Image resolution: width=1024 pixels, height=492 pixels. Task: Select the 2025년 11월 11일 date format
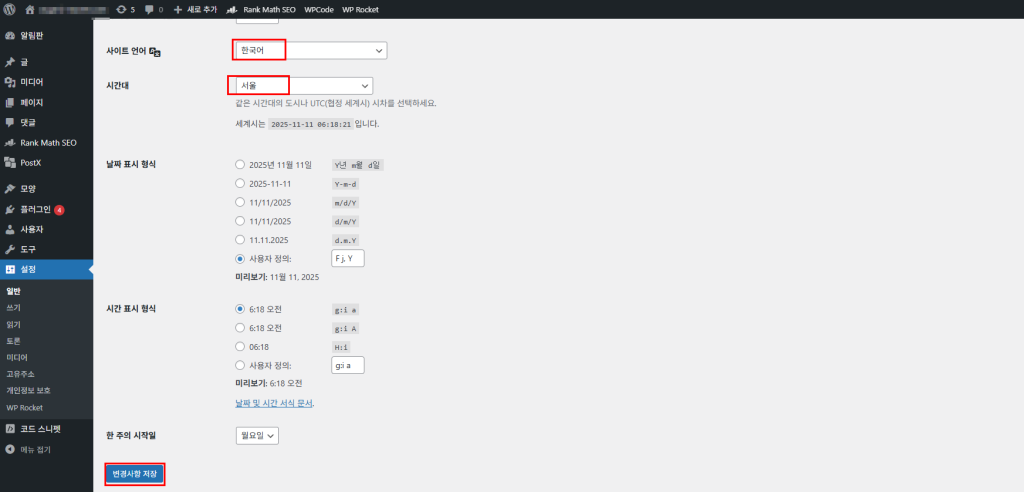tap(240, 165)
